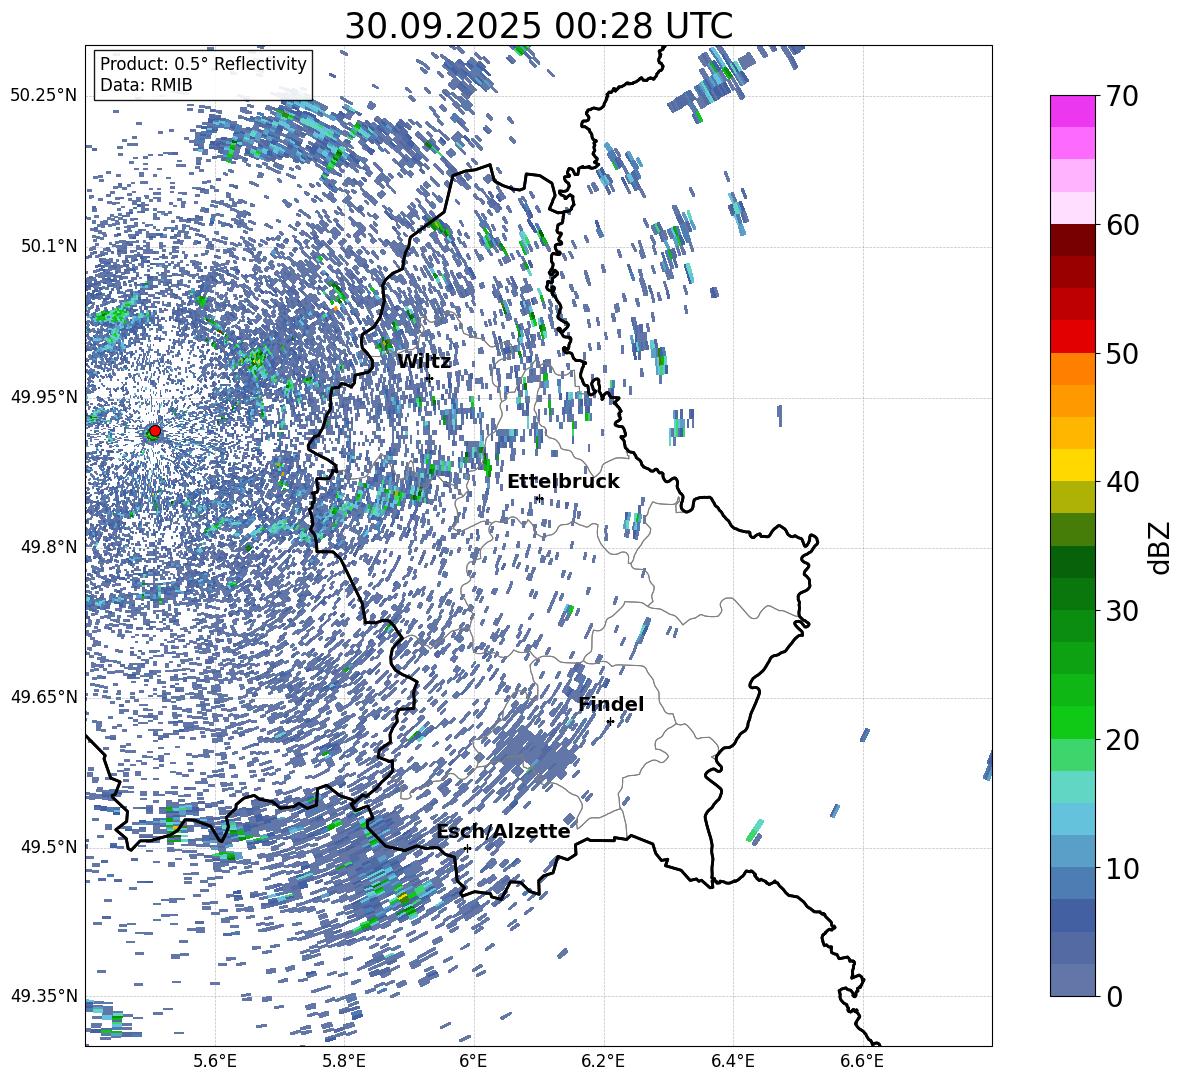Click the 10 label on colorbar

tap(1123, 868)
